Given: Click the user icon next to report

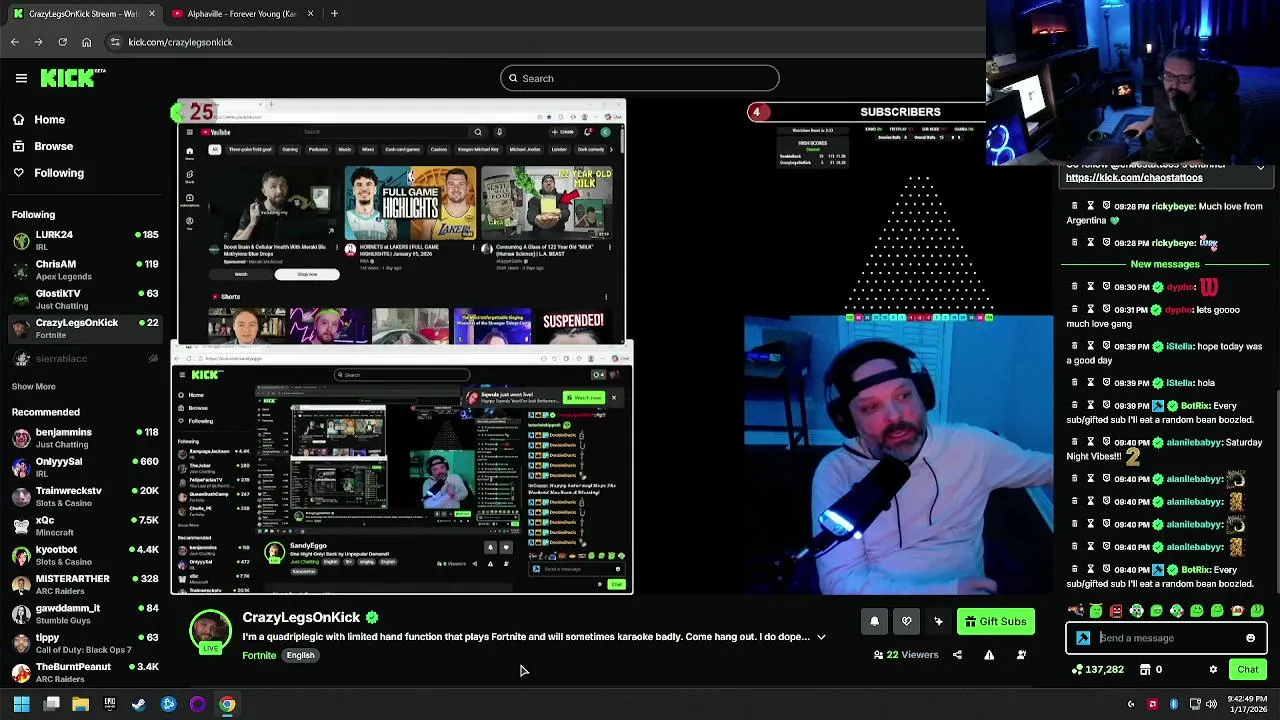Looking at the screenshot, I should (x=1021, y=655).
